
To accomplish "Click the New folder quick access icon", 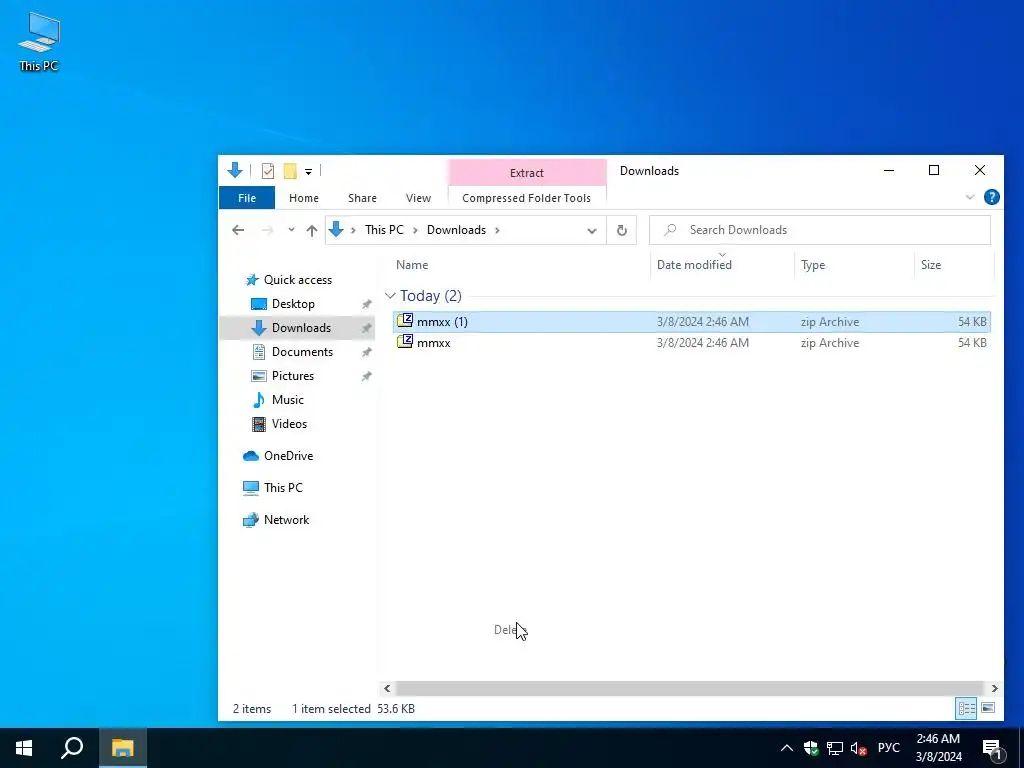I will (290, 171).
